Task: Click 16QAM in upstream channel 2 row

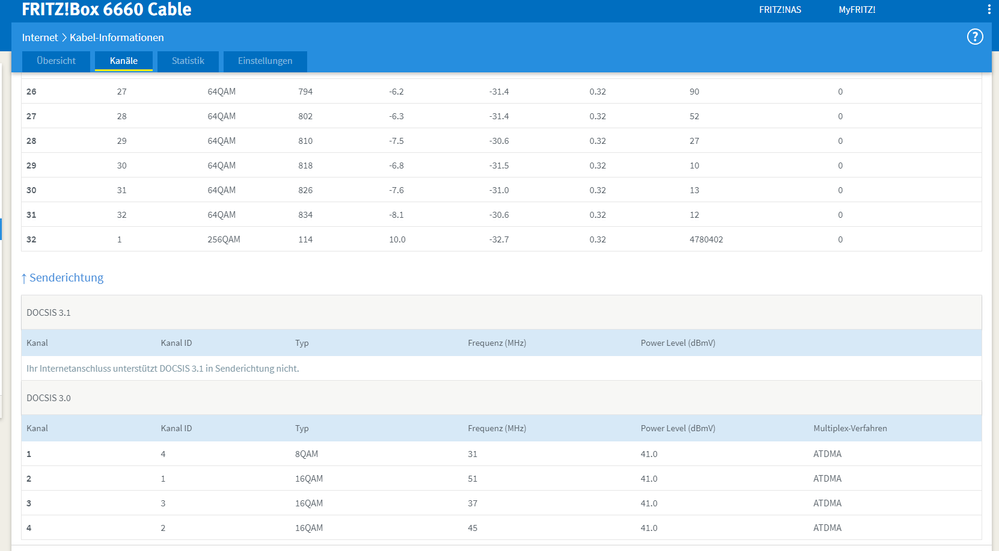Action: (x=309, y=479)
